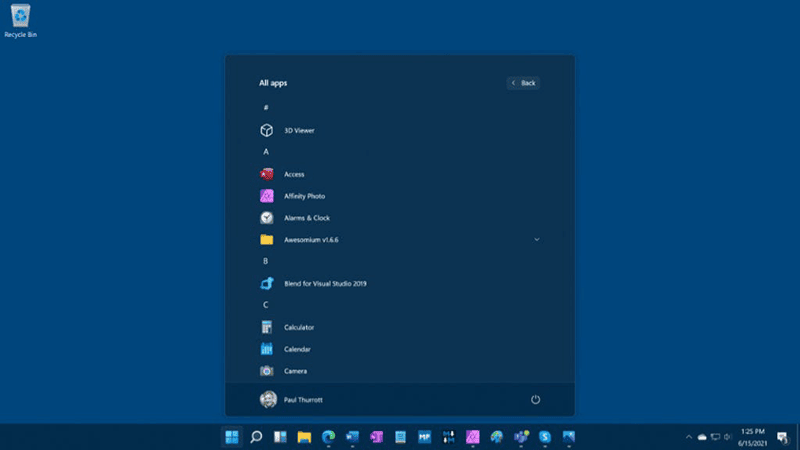Click the volume speaker tray icon
Viewport: 800px width, 450px height.
pyautogui.click(x=728, y=437)
